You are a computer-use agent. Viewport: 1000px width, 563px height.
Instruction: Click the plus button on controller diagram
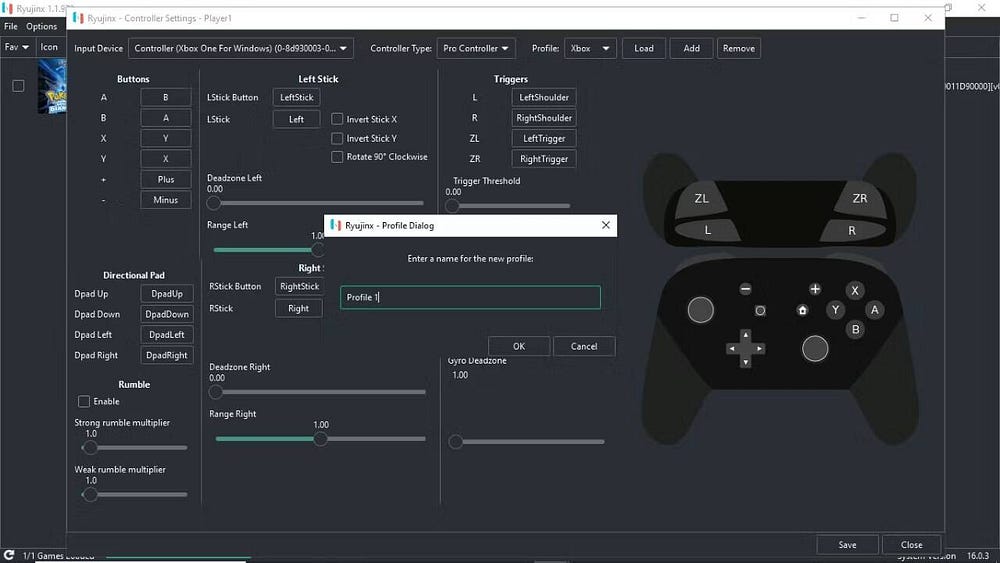point(814,289)
